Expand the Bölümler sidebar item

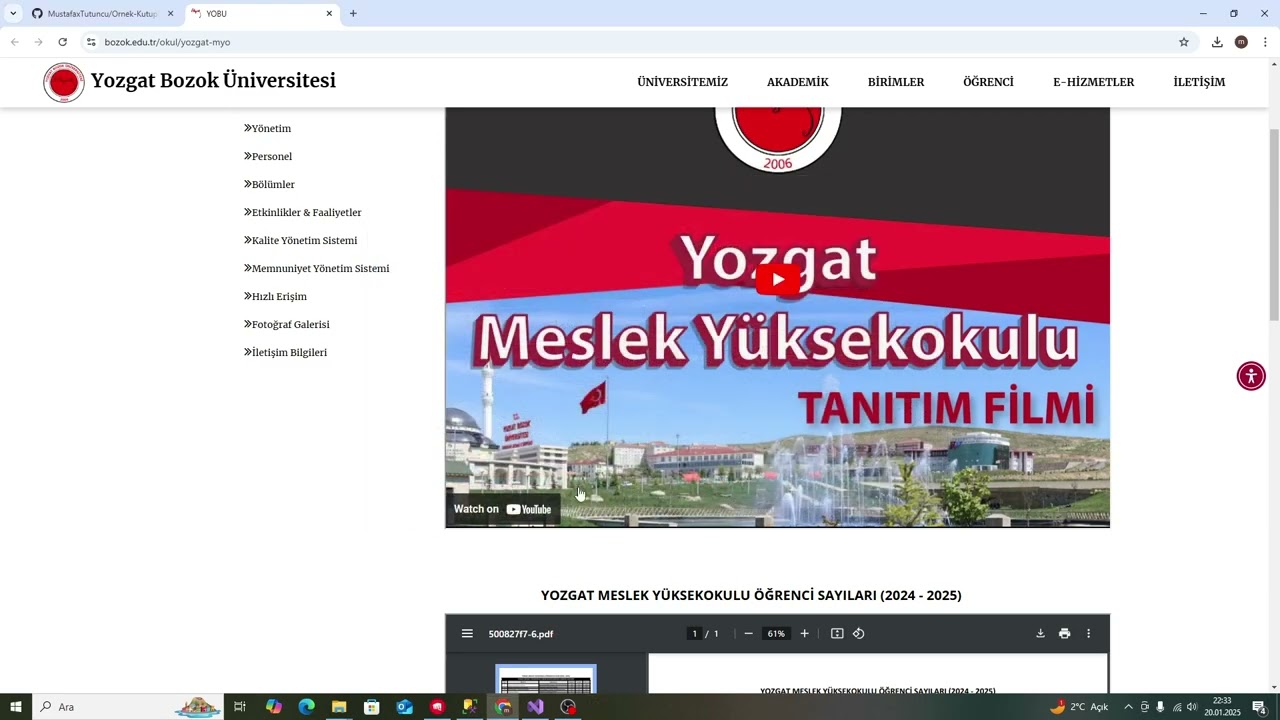pyautogui.click(x=270, y=184)
